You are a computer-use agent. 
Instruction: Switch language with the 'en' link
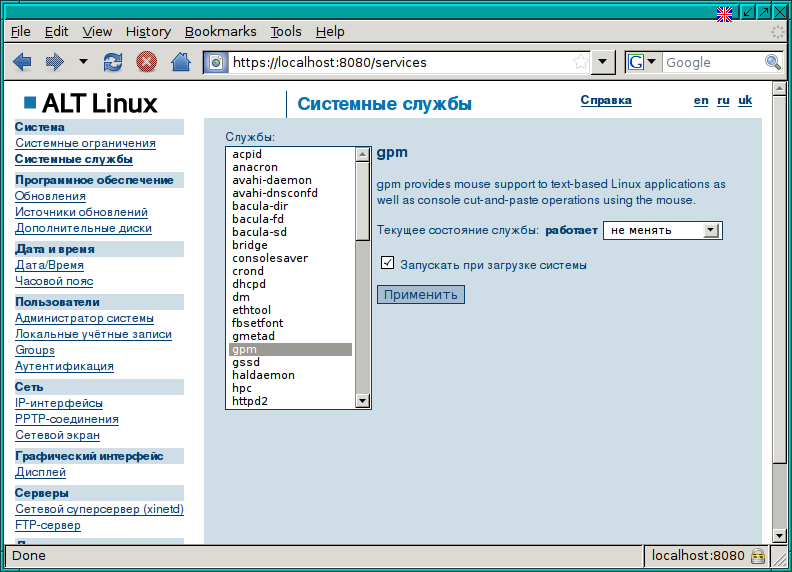[x=701, y=100]
